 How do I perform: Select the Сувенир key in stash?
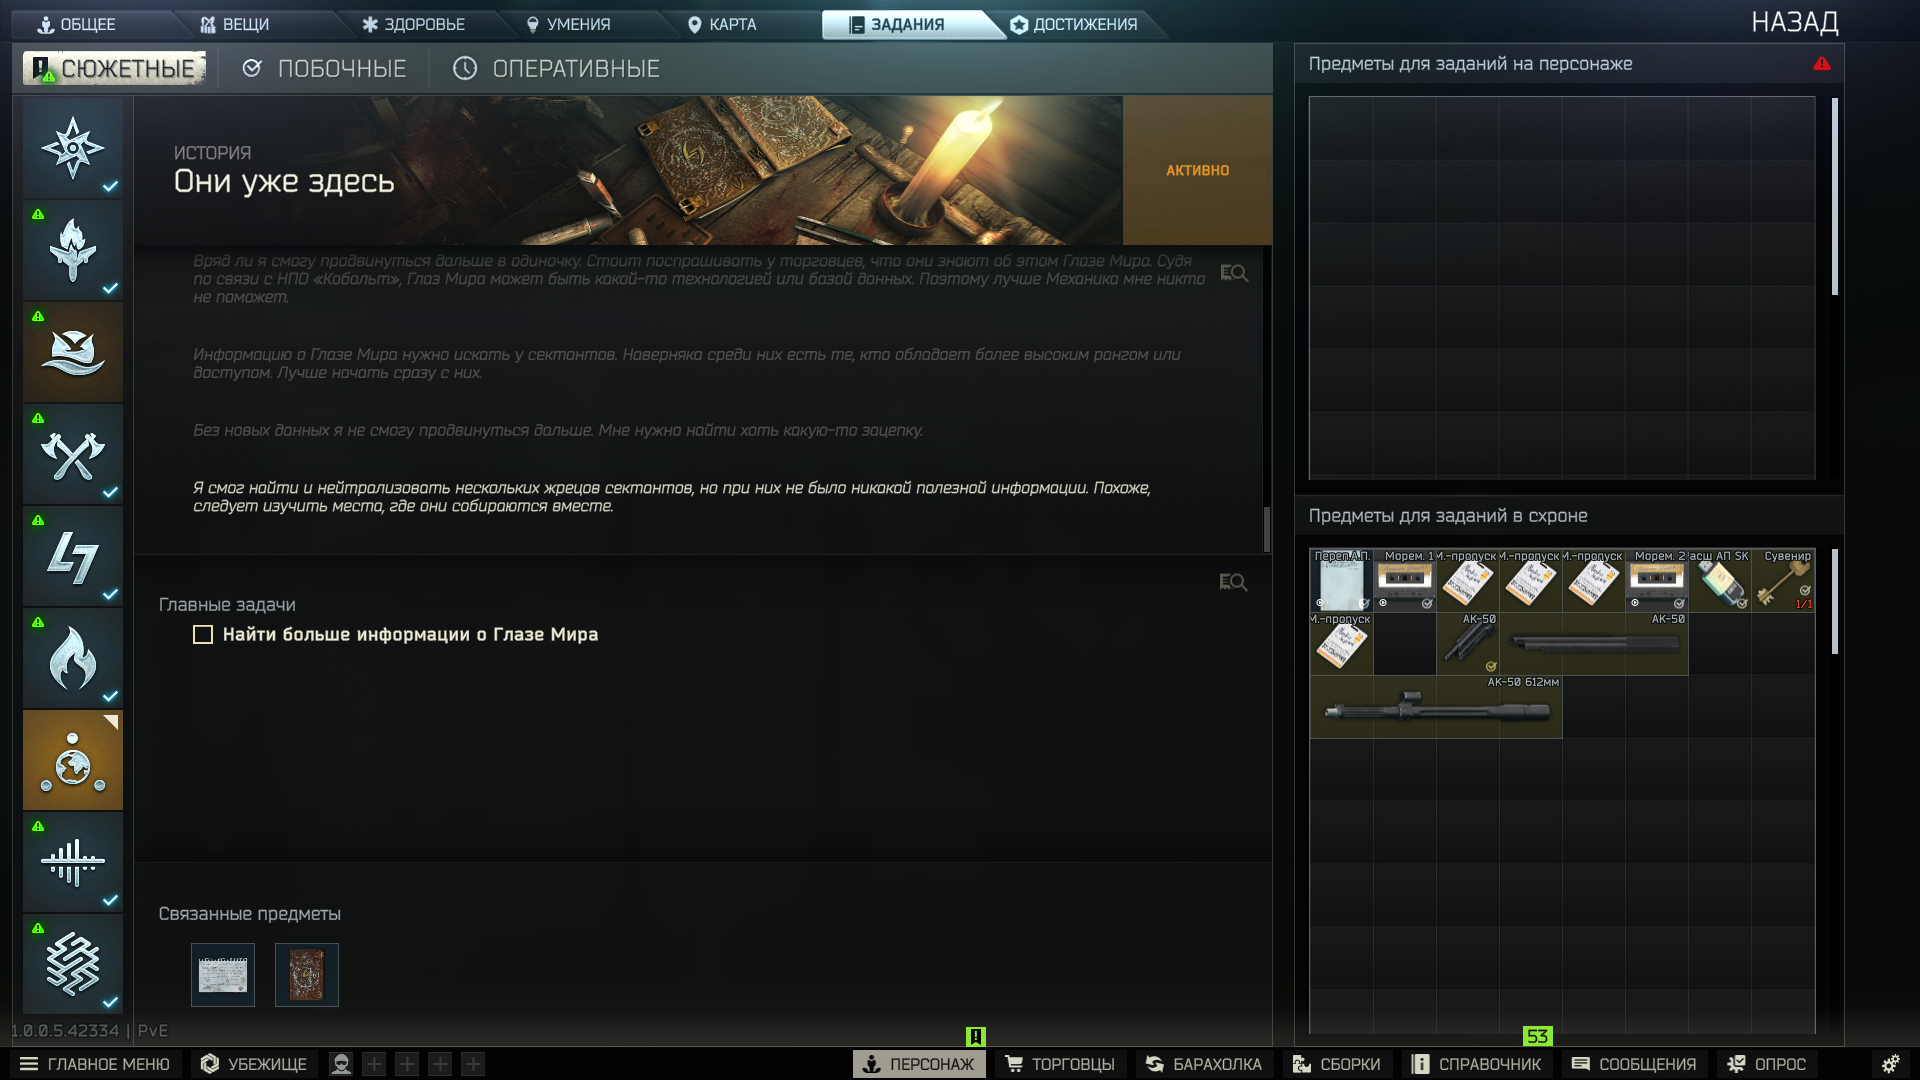(1783, 582)
